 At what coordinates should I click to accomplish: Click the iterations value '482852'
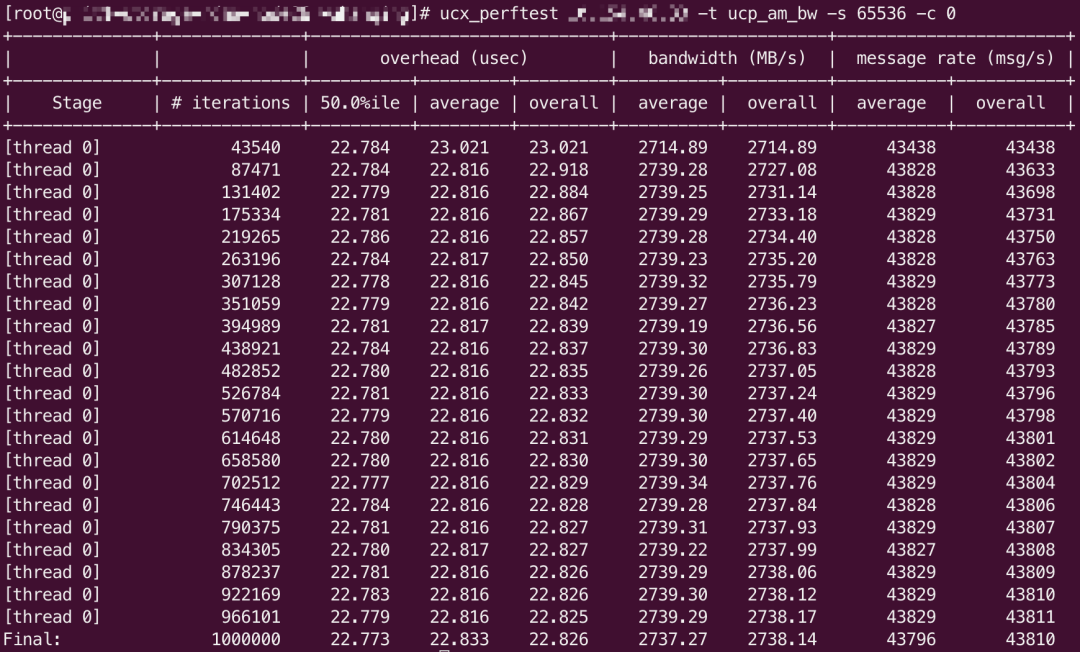tap(251, 371)
